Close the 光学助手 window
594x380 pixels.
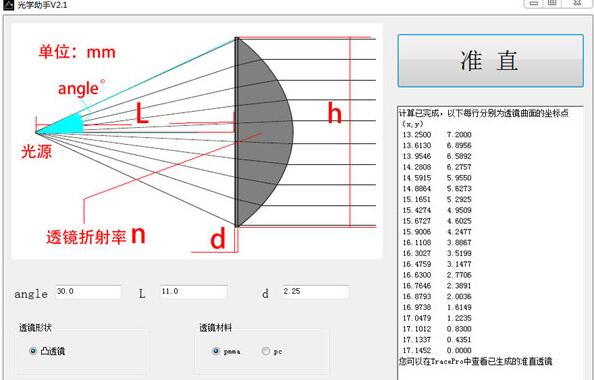(577, 3)
